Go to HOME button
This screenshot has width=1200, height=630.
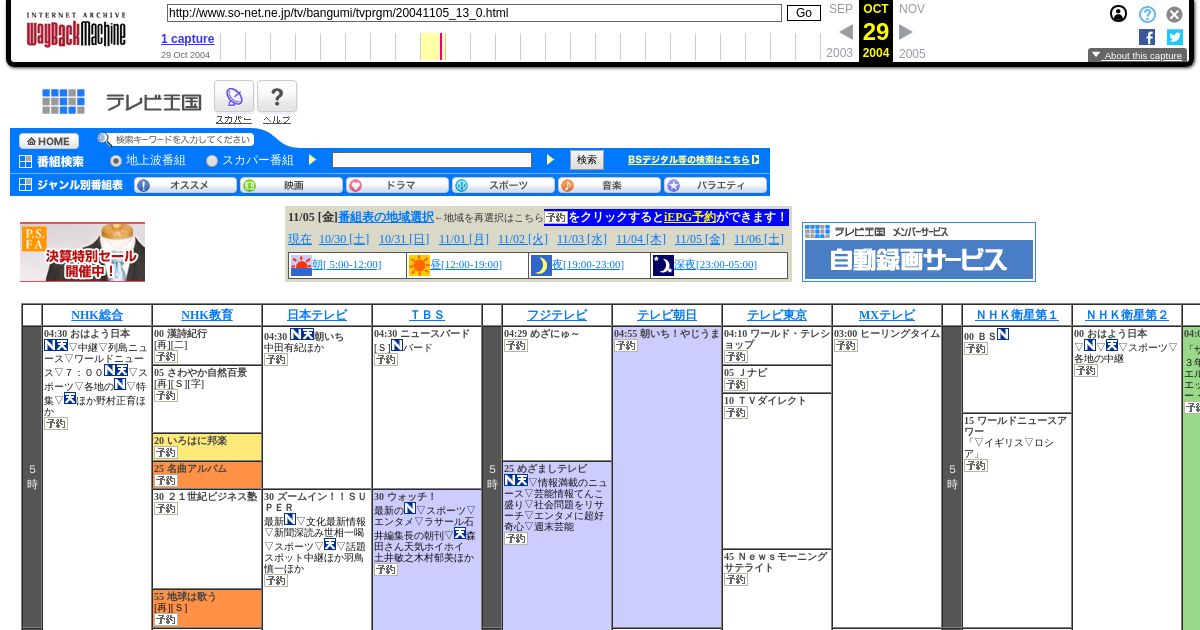tap(49, 141)
